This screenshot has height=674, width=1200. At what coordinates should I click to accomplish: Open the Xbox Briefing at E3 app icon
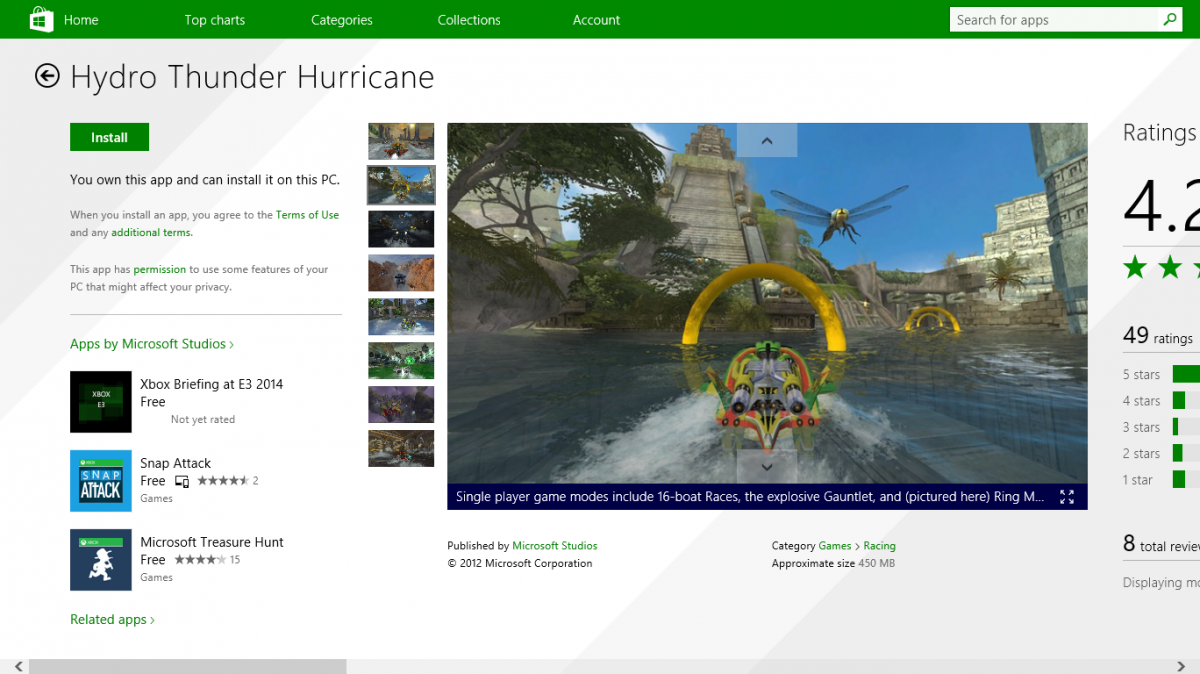point(101,402)
